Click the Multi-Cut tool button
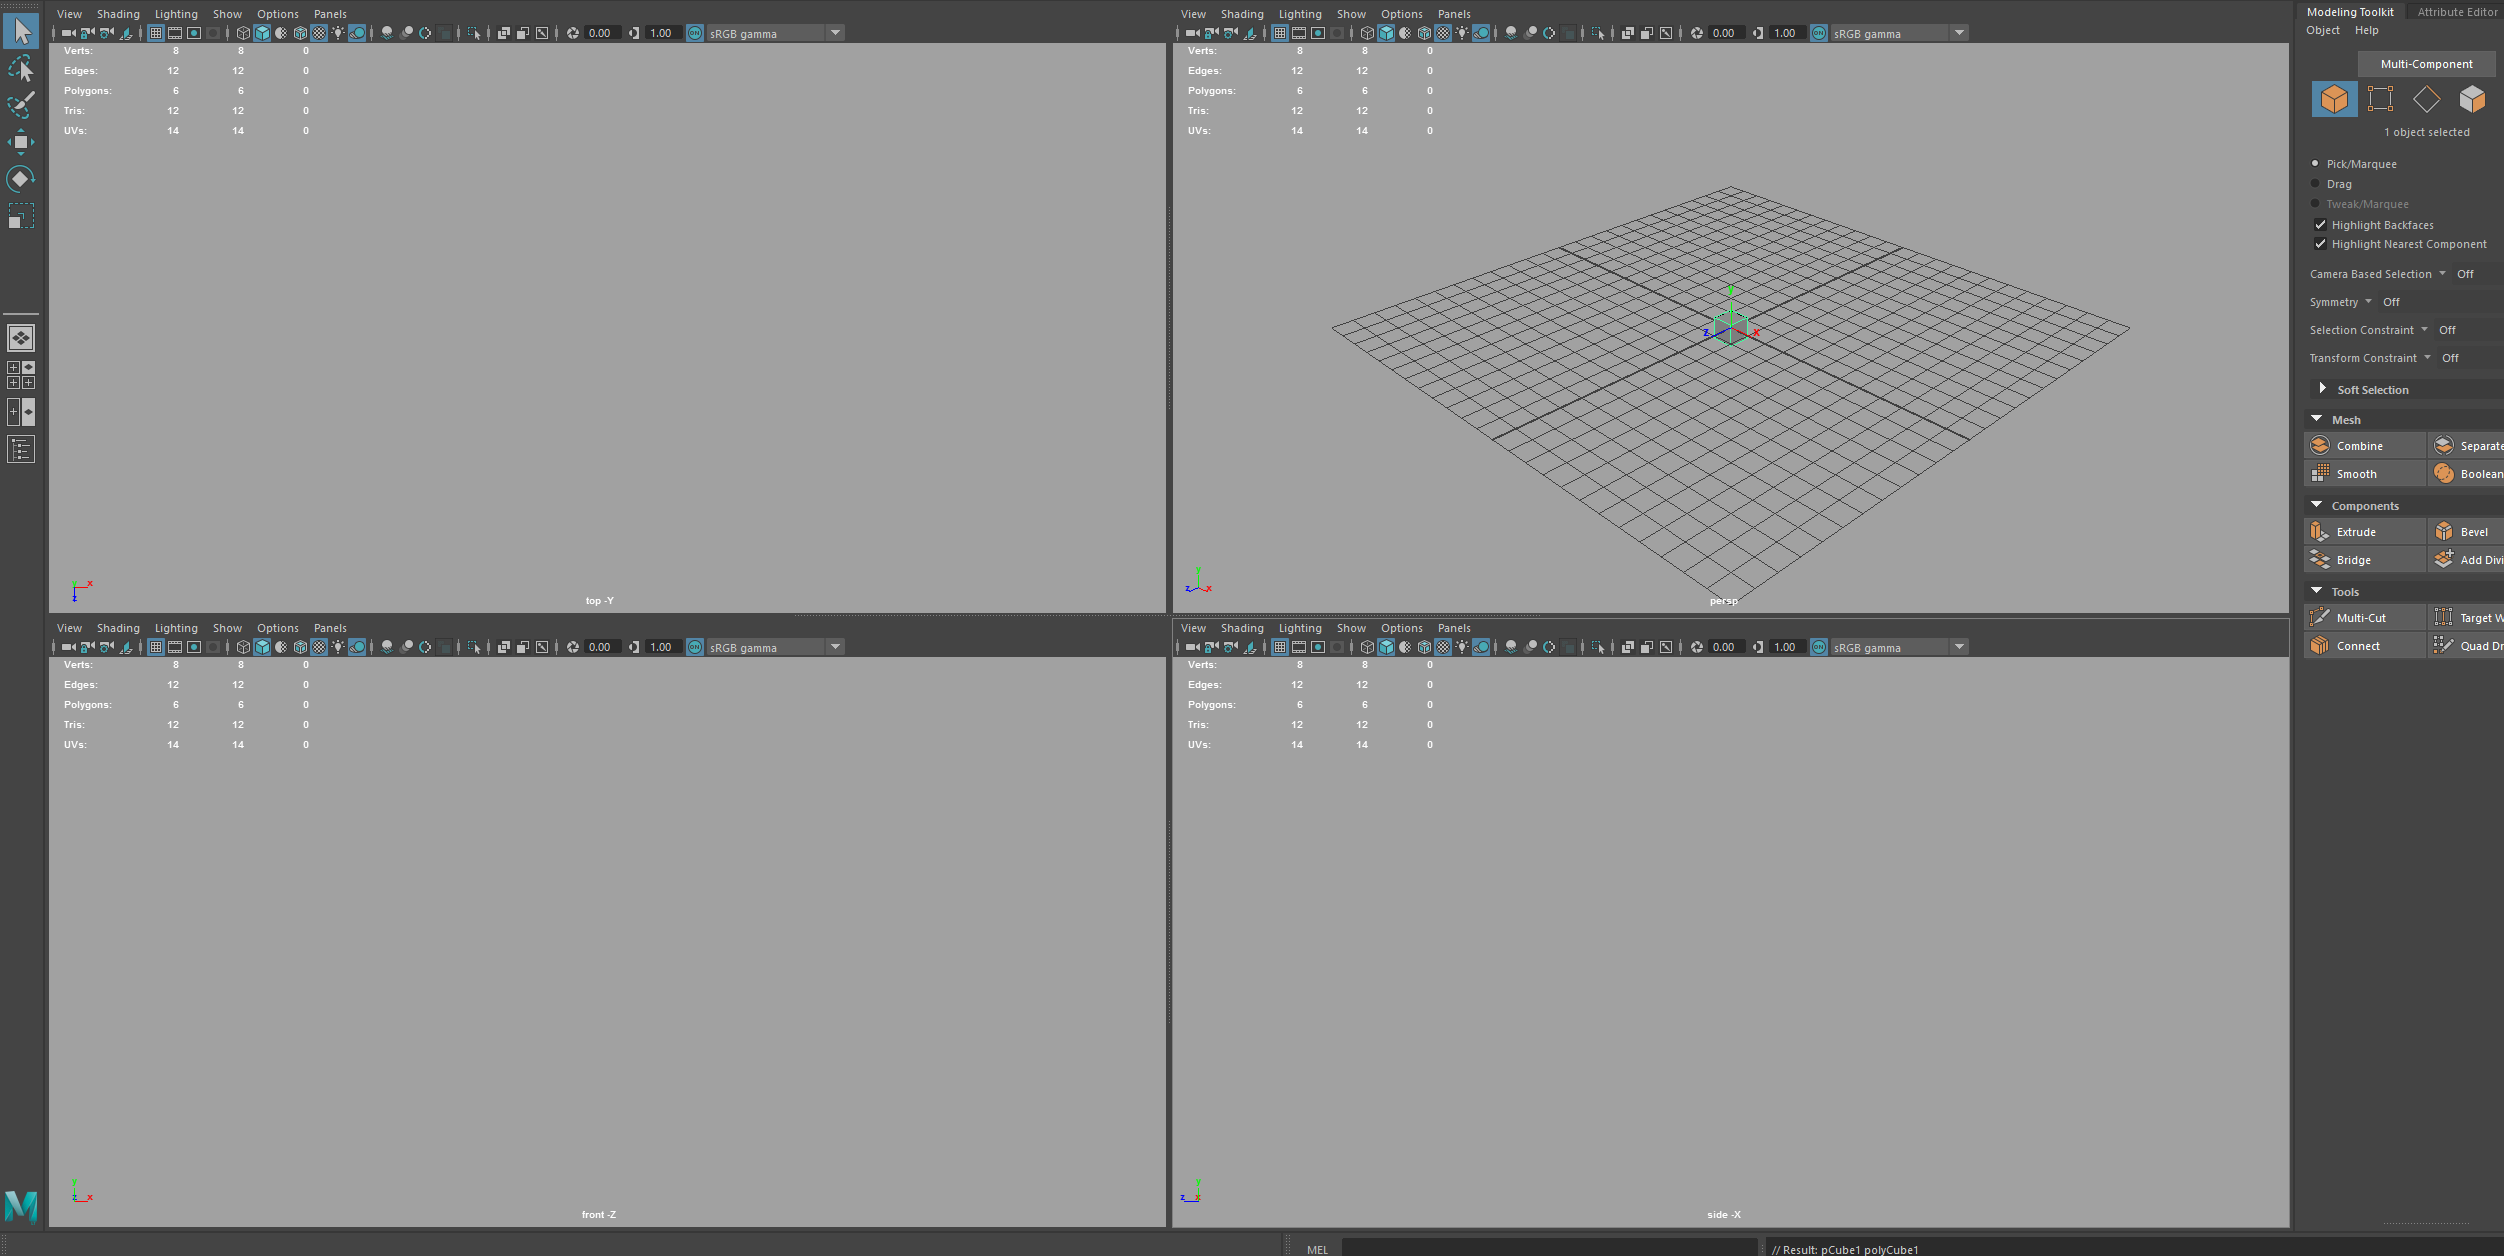Image resolution: width=2504 pixels, height=1256 pixels. 2365,618
